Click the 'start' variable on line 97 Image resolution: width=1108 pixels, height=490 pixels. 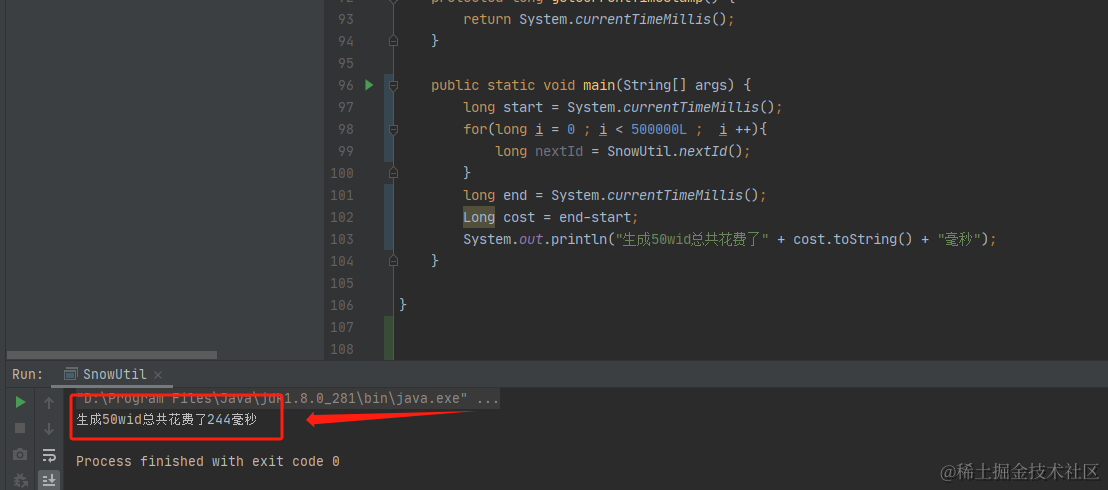coord(523,107)
